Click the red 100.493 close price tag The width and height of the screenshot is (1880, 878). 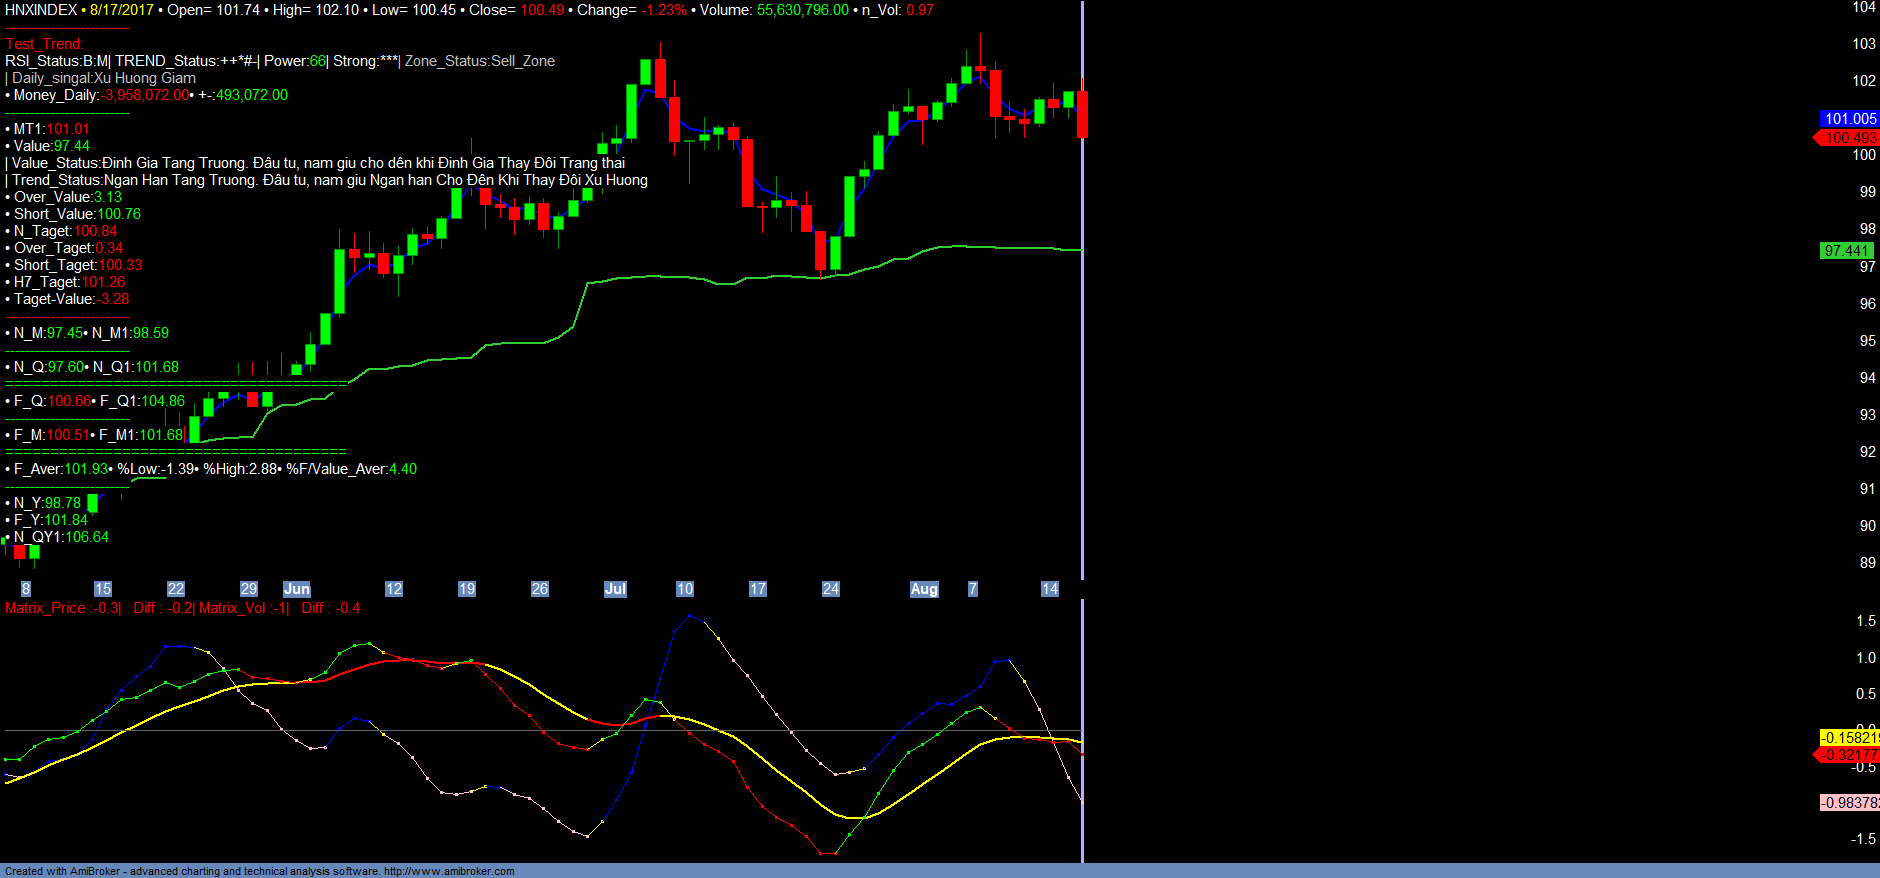click(1849, 138)
